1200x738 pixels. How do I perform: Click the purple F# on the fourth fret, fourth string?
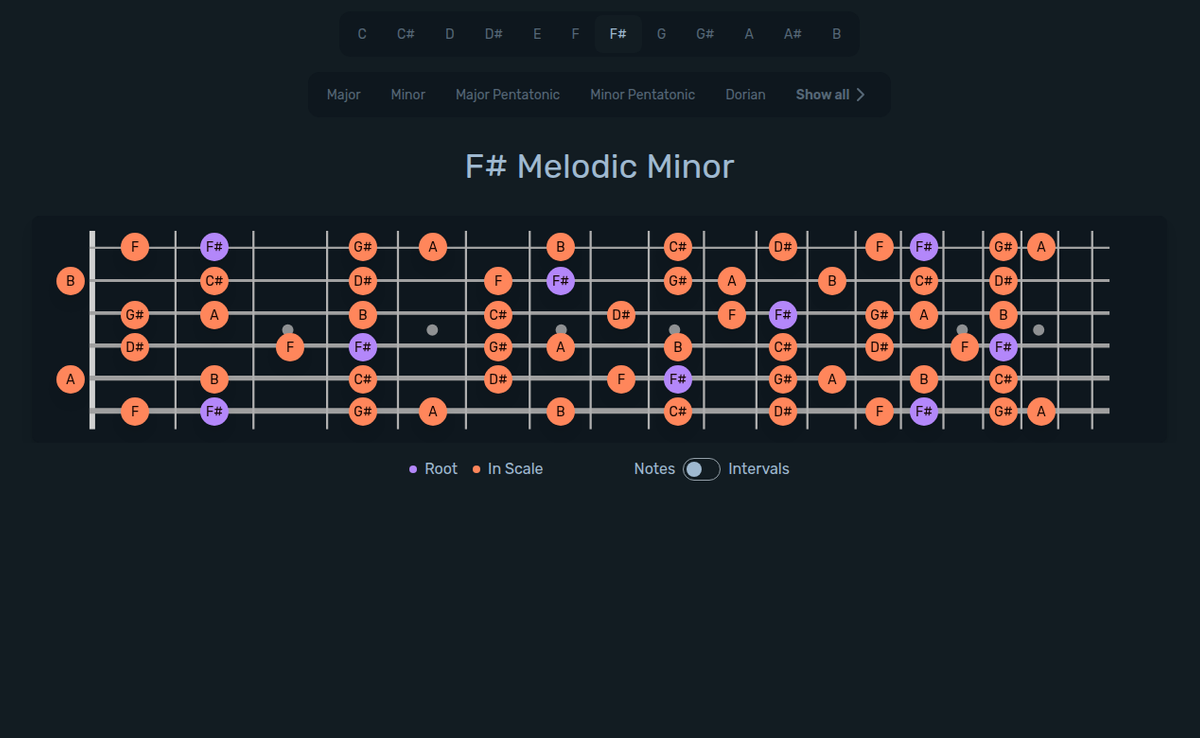tap(362, 347)
